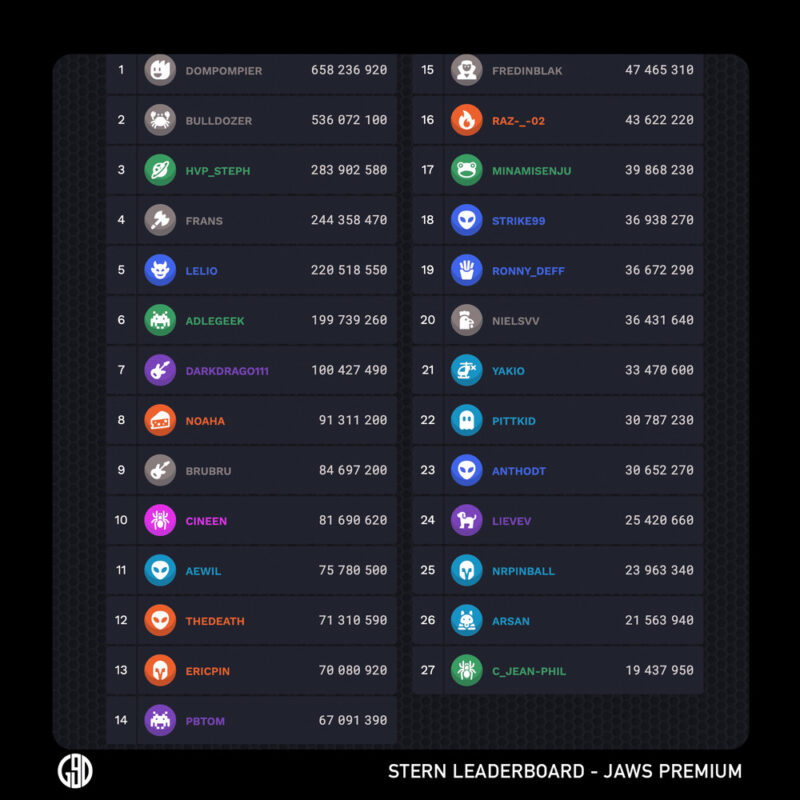The height and width of the screenshot is (800, 800).
Task: Click PITTKID's blue ghost avatar
Action: click(467, 420)
